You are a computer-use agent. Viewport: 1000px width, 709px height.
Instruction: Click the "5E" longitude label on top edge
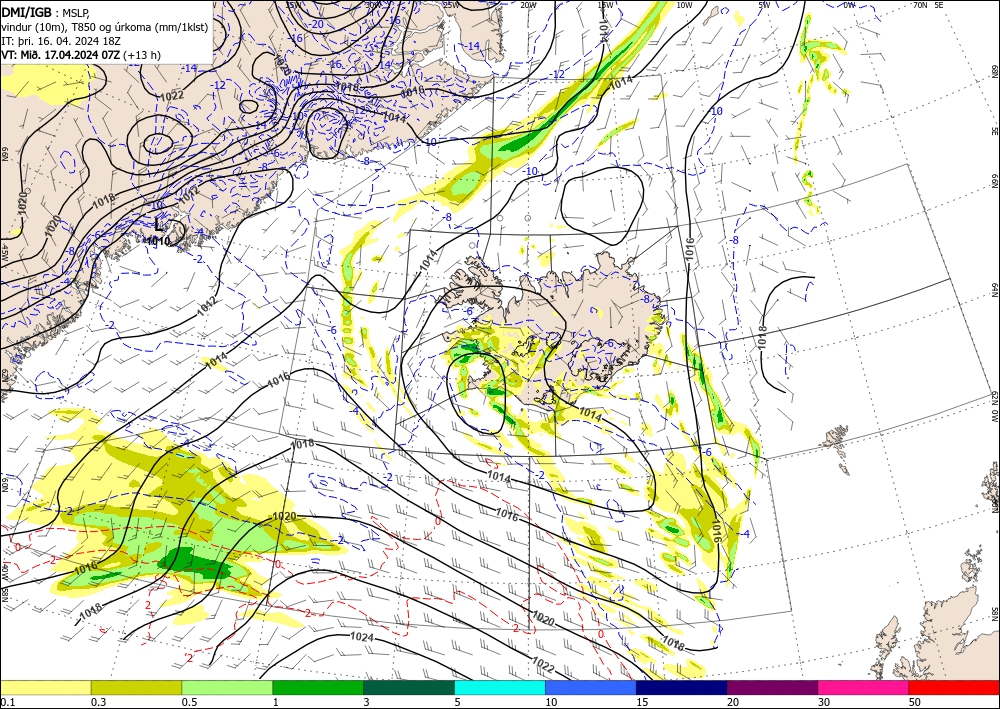pyautogui.click(x=939, y=5)
